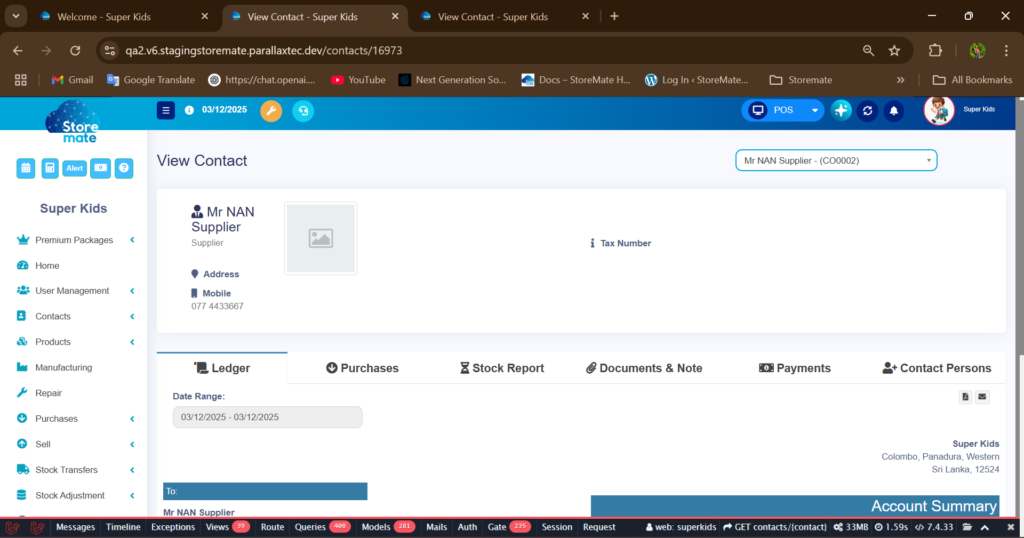The height and width of the screenshot is (538, 1024).
Task: Open Repair in the sidebar
Action: click(48, 392)
